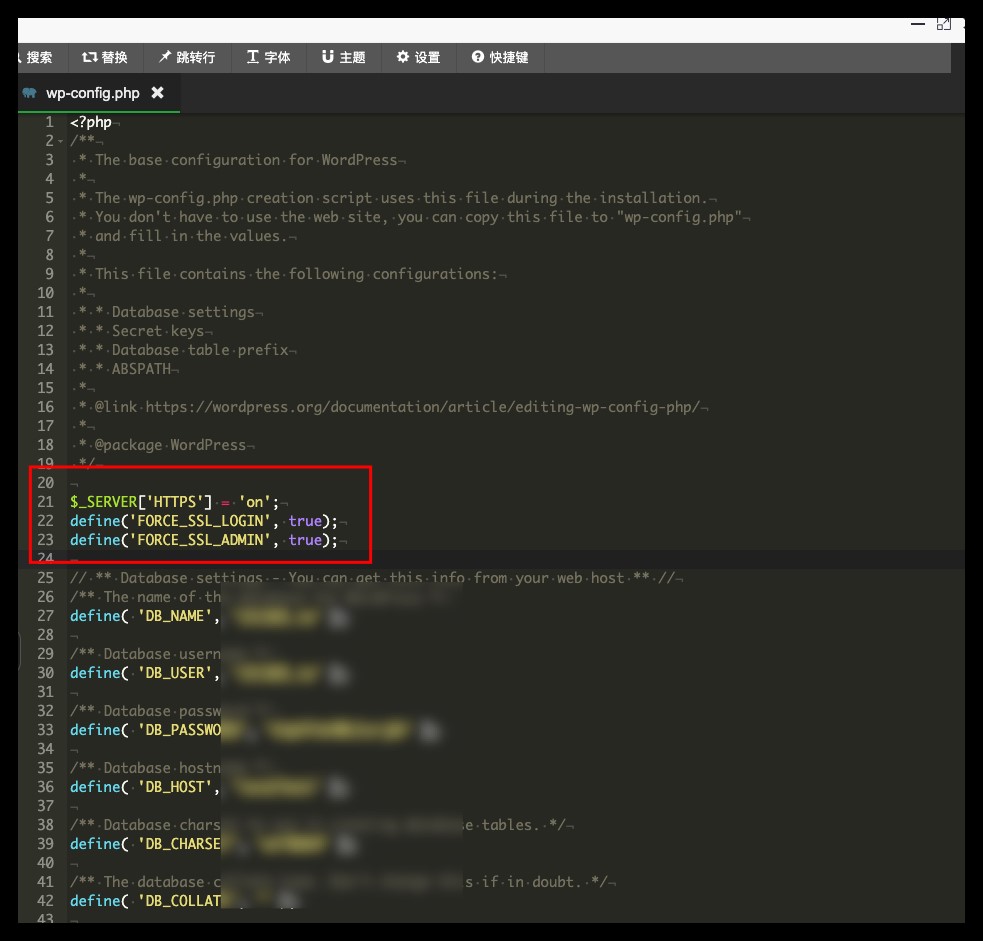The image size is (983, 941).
Task: Click the PHP elephant icon on tab
Action: [x=29, y=93]
